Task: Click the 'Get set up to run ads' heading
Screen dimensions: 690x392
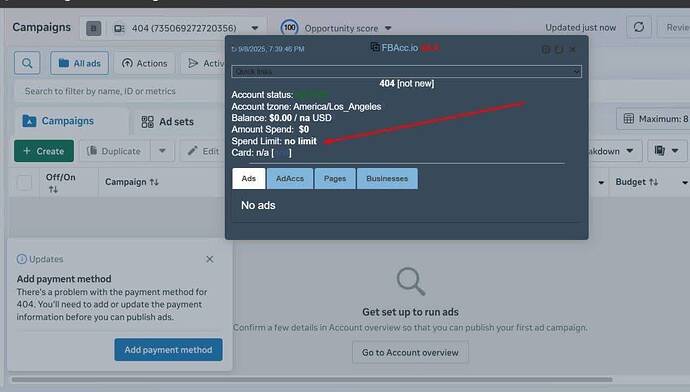Action: (x=410, y=312)
